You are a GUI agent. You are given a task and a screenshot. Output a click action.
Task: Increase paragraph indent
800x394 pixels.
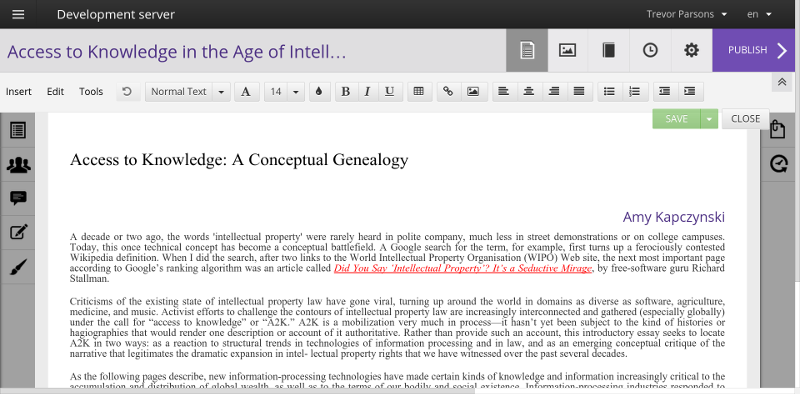click(x=690, y=92)
